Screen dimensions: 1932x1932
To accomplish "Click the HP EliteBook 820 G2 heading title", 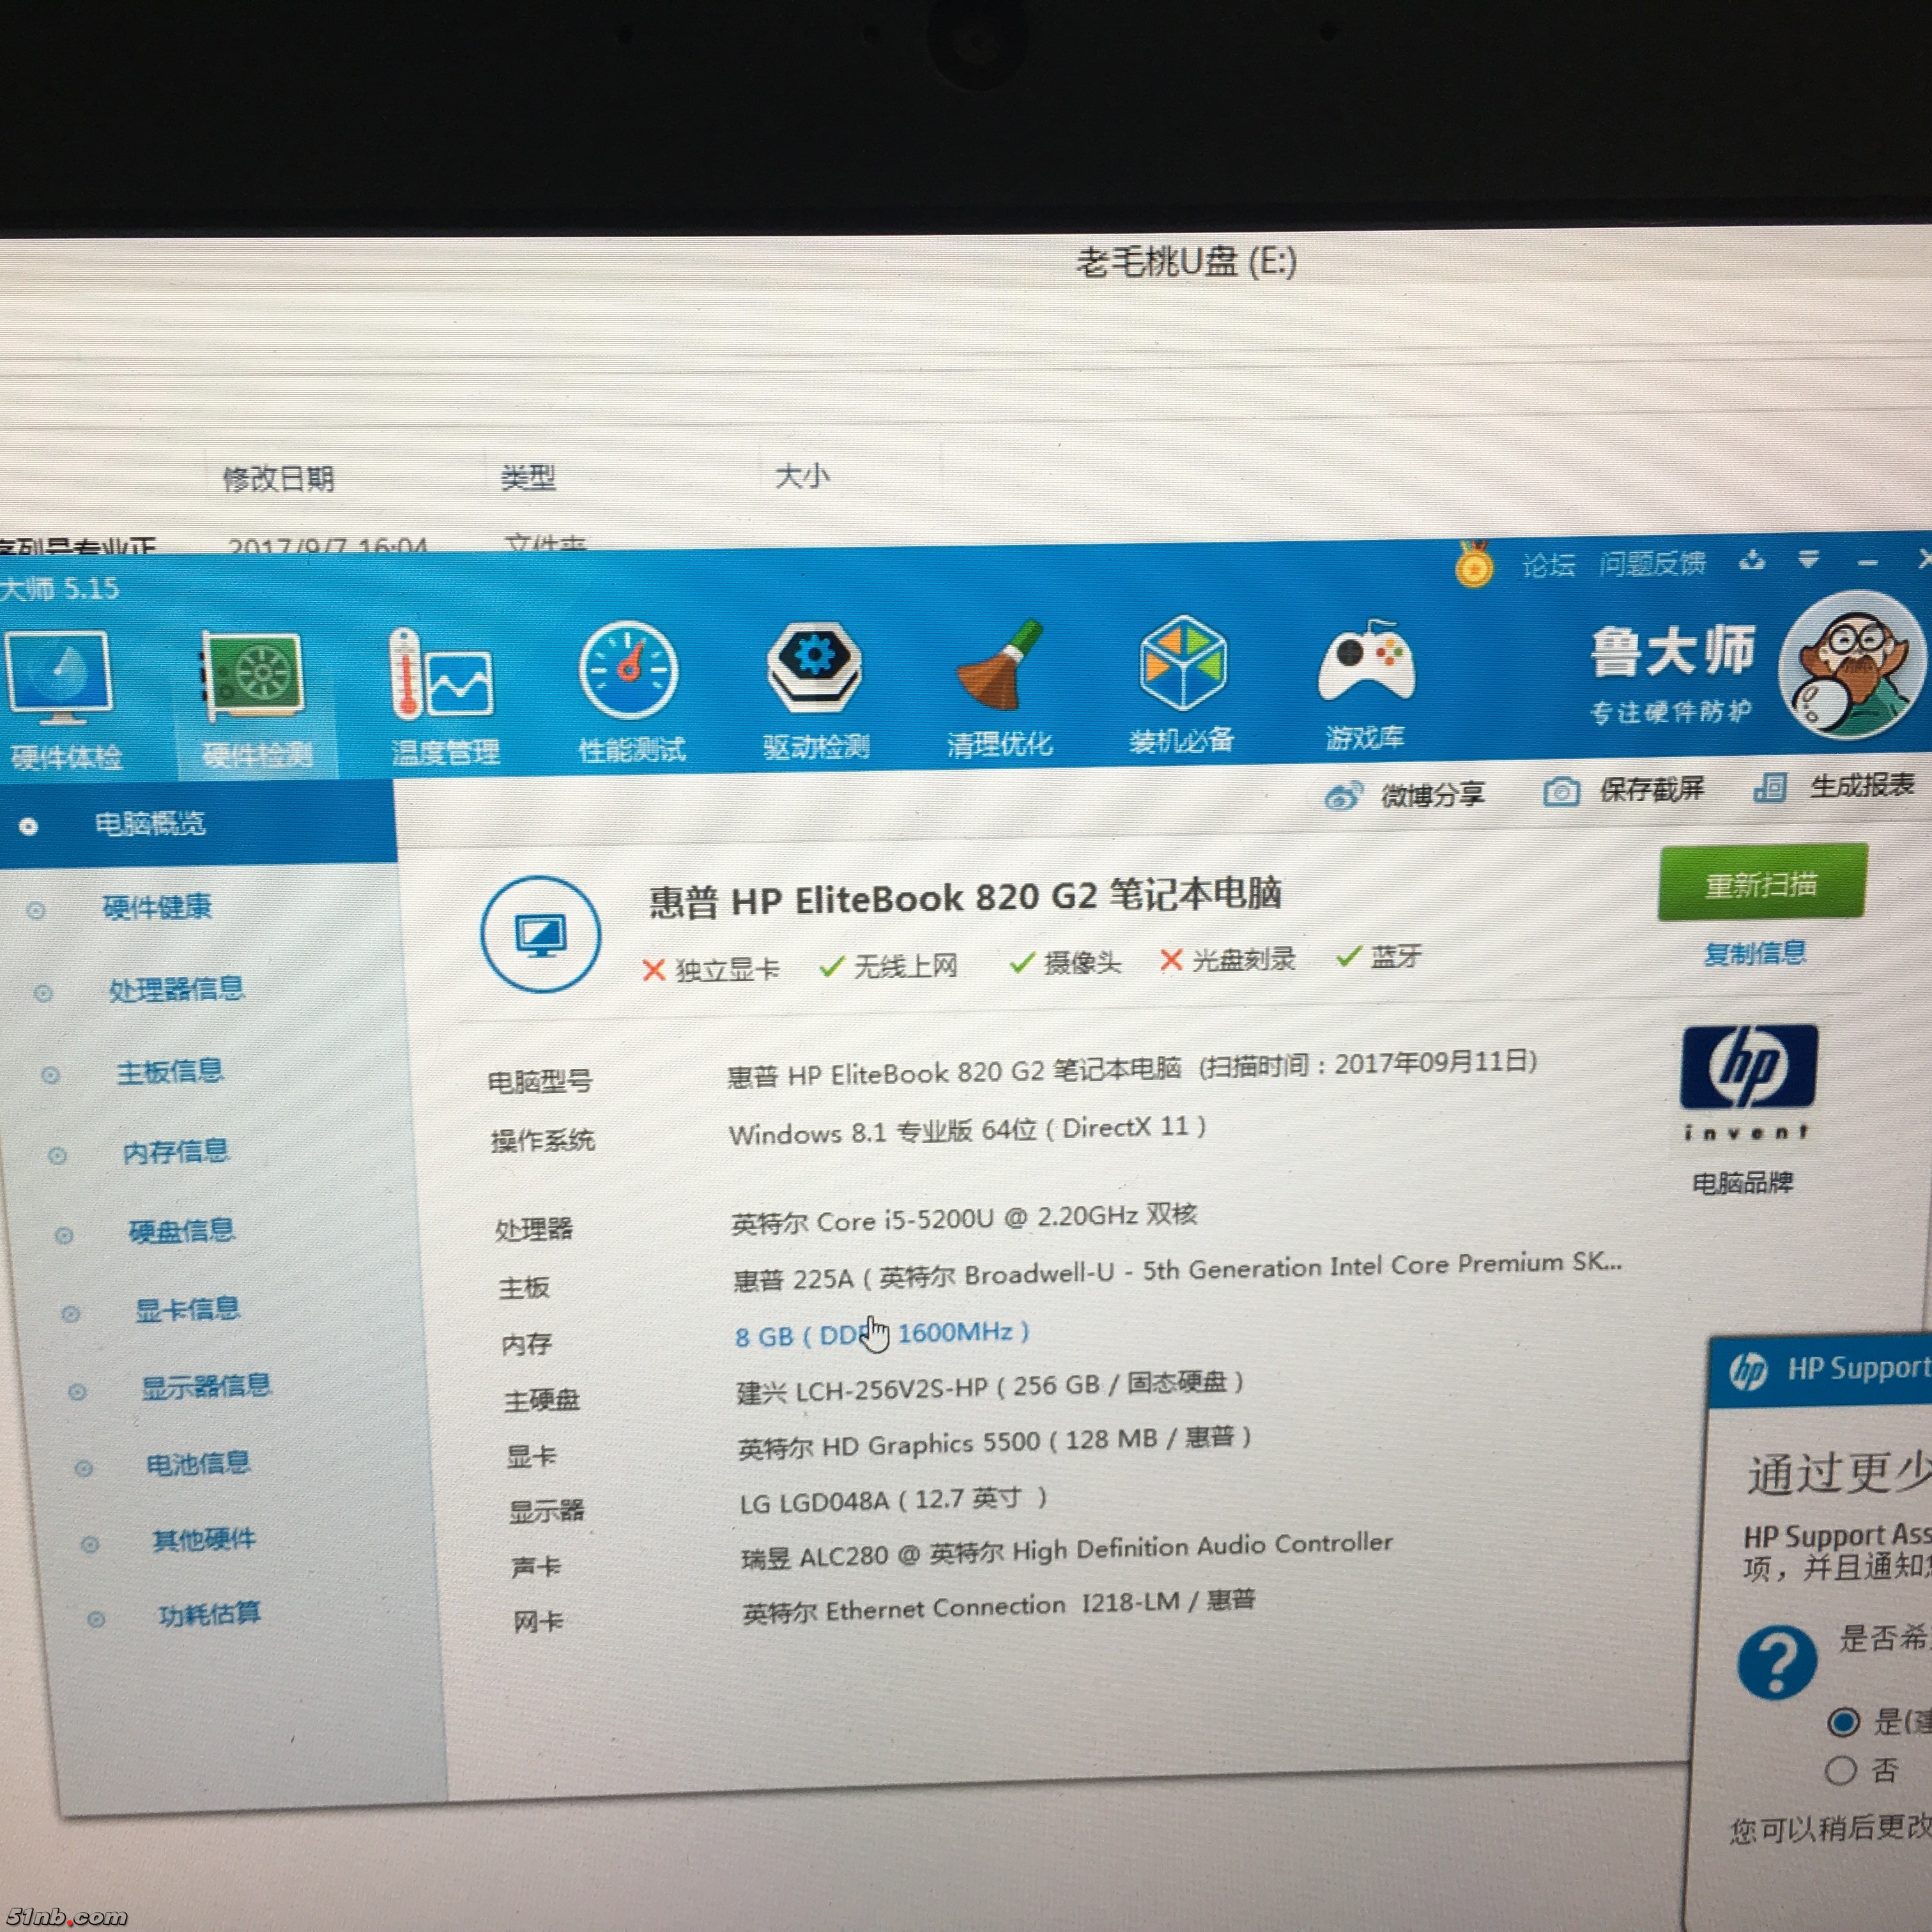I will click(965, 896).
